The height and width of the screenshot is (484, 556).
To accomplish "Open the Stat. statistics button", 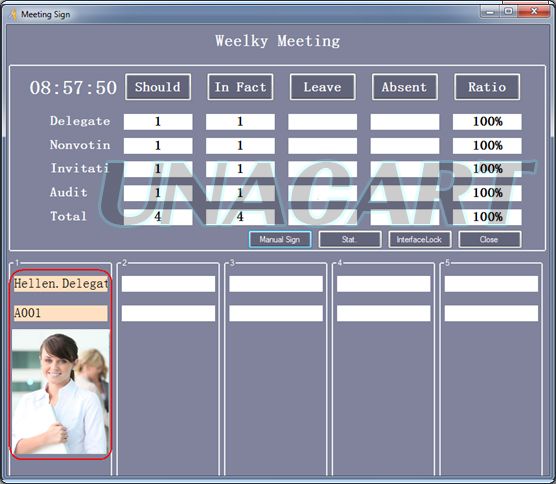I will click(x=350, y=239).
